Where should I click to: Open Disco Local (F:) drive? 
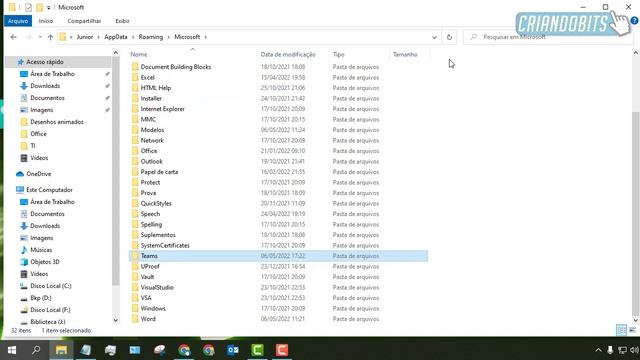tap(50, 310)
